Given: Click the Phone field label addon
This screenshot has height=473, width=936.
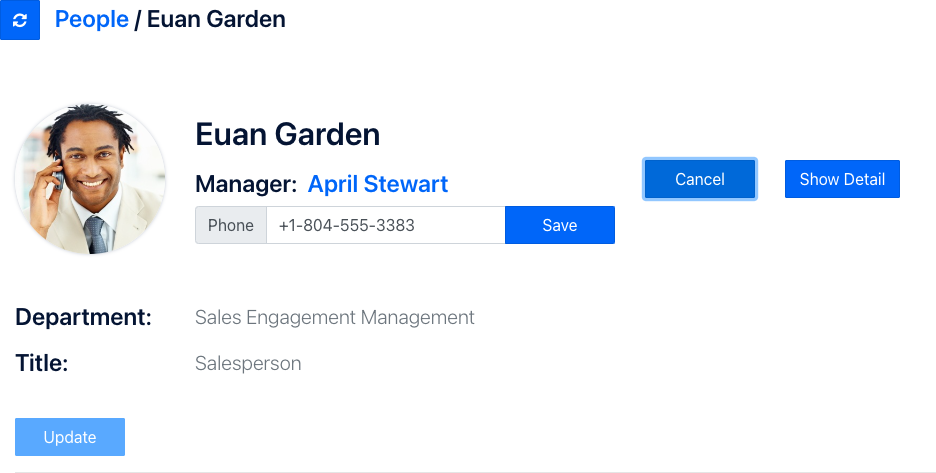Looking at the screenshot, I should pyautogui.click(x=231, y=225).
